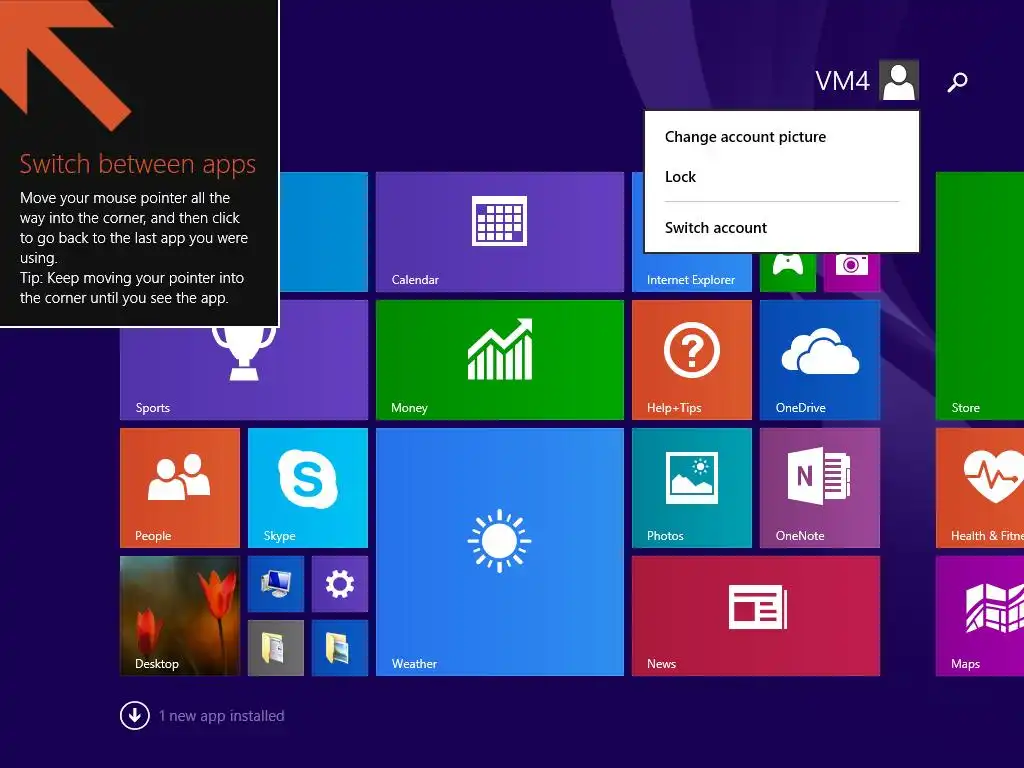Viewport: 1024px width, 768px height.
Task: Open the This PC computer tile
Action: point(276,584)
